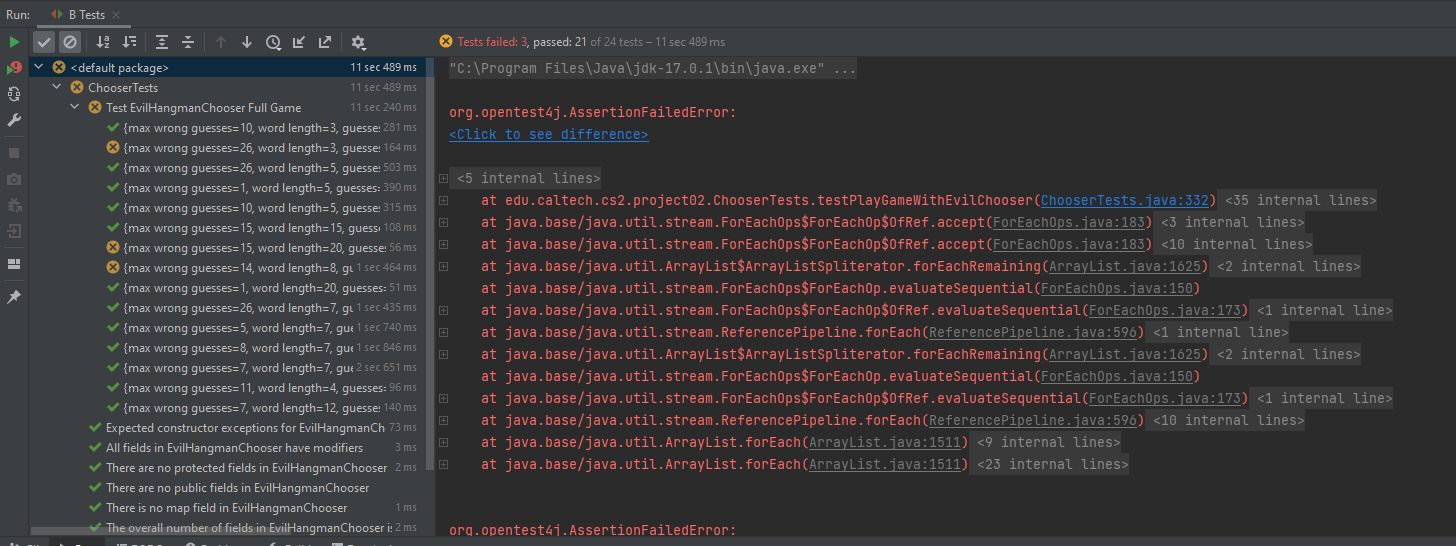This screenshot has width=1456, height=546.
Task: Click the Rerun Failed Tests icon
Action: [14, 68]
